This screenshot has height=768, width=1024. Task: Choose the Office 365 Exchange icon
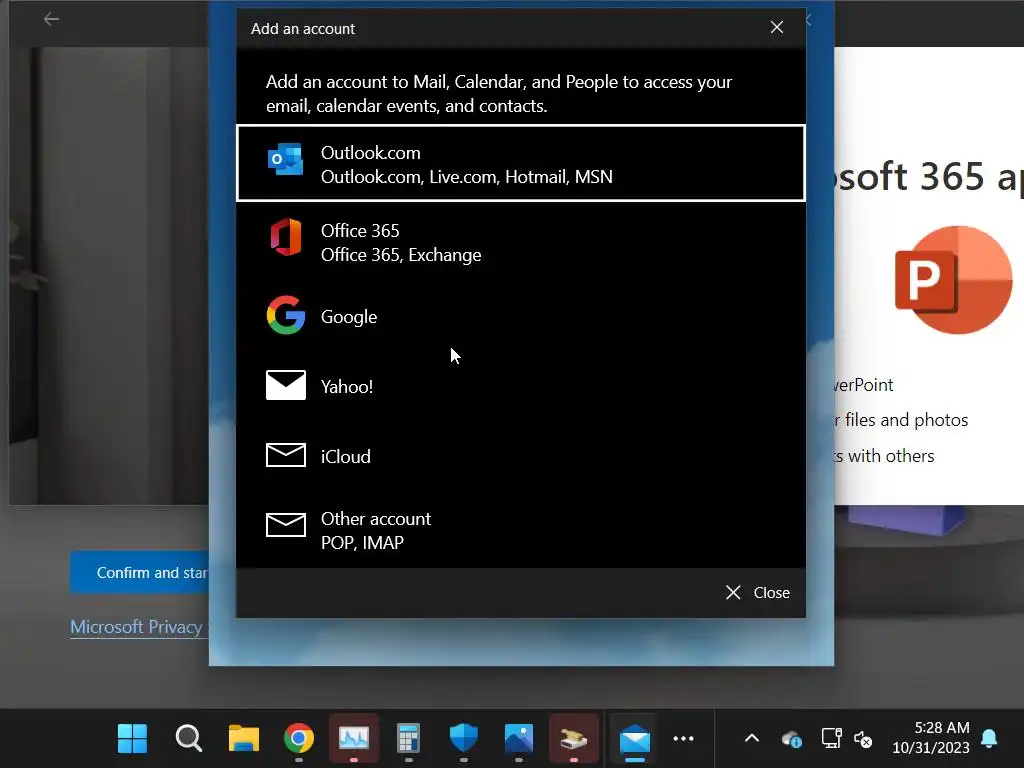[x=286, y=237]
